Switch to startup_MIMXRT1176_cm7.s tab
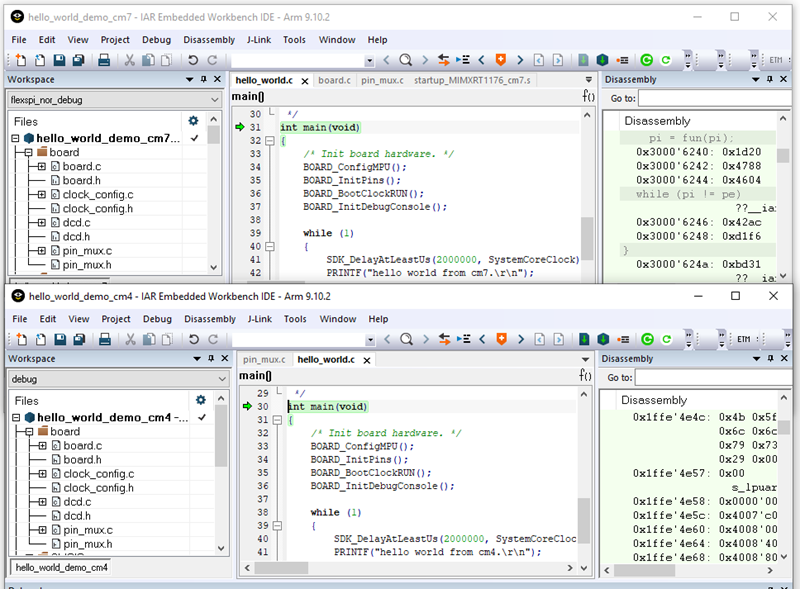Viewport: 800px width, 589px height. [472, 81]
